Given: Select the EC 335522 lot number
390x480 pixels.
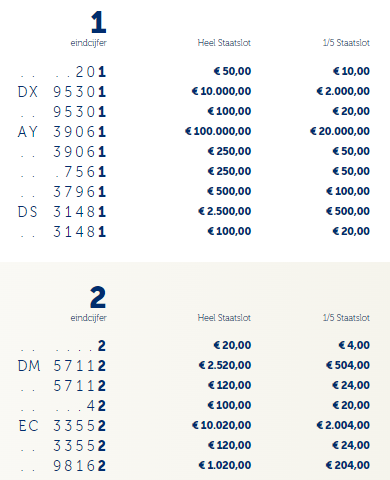Looking at the screenshot, I should tap(62, 426).
